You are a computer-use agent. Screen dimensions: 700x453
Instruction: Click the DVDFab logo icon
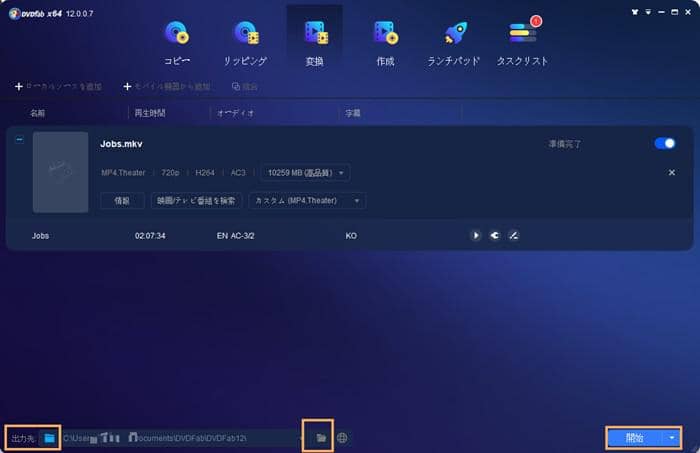coord(14,13)
